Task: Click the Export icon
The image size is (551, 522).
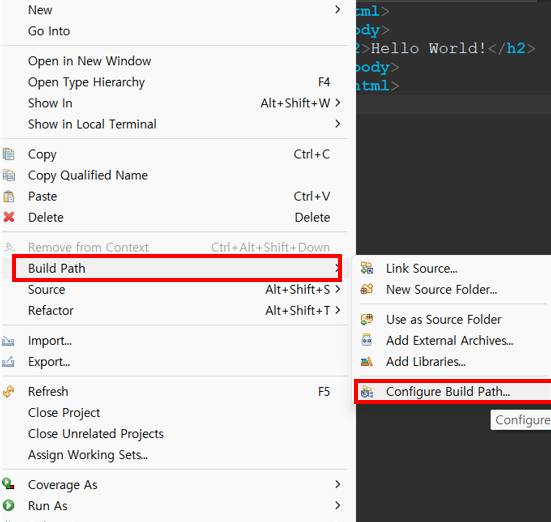Action: pos(8,362)
